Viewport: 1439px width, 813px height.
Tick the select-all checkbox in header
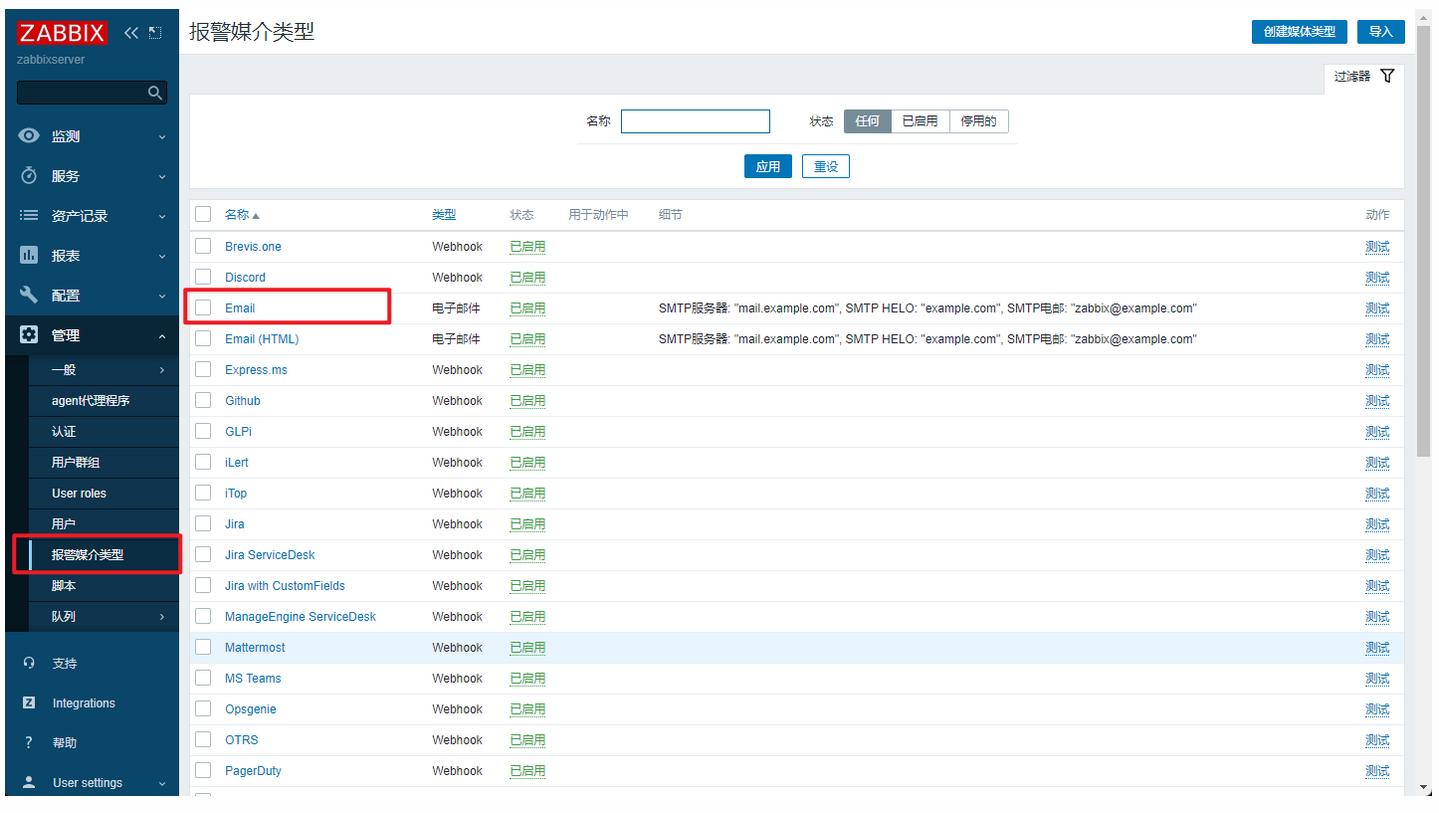click(203, 214)
